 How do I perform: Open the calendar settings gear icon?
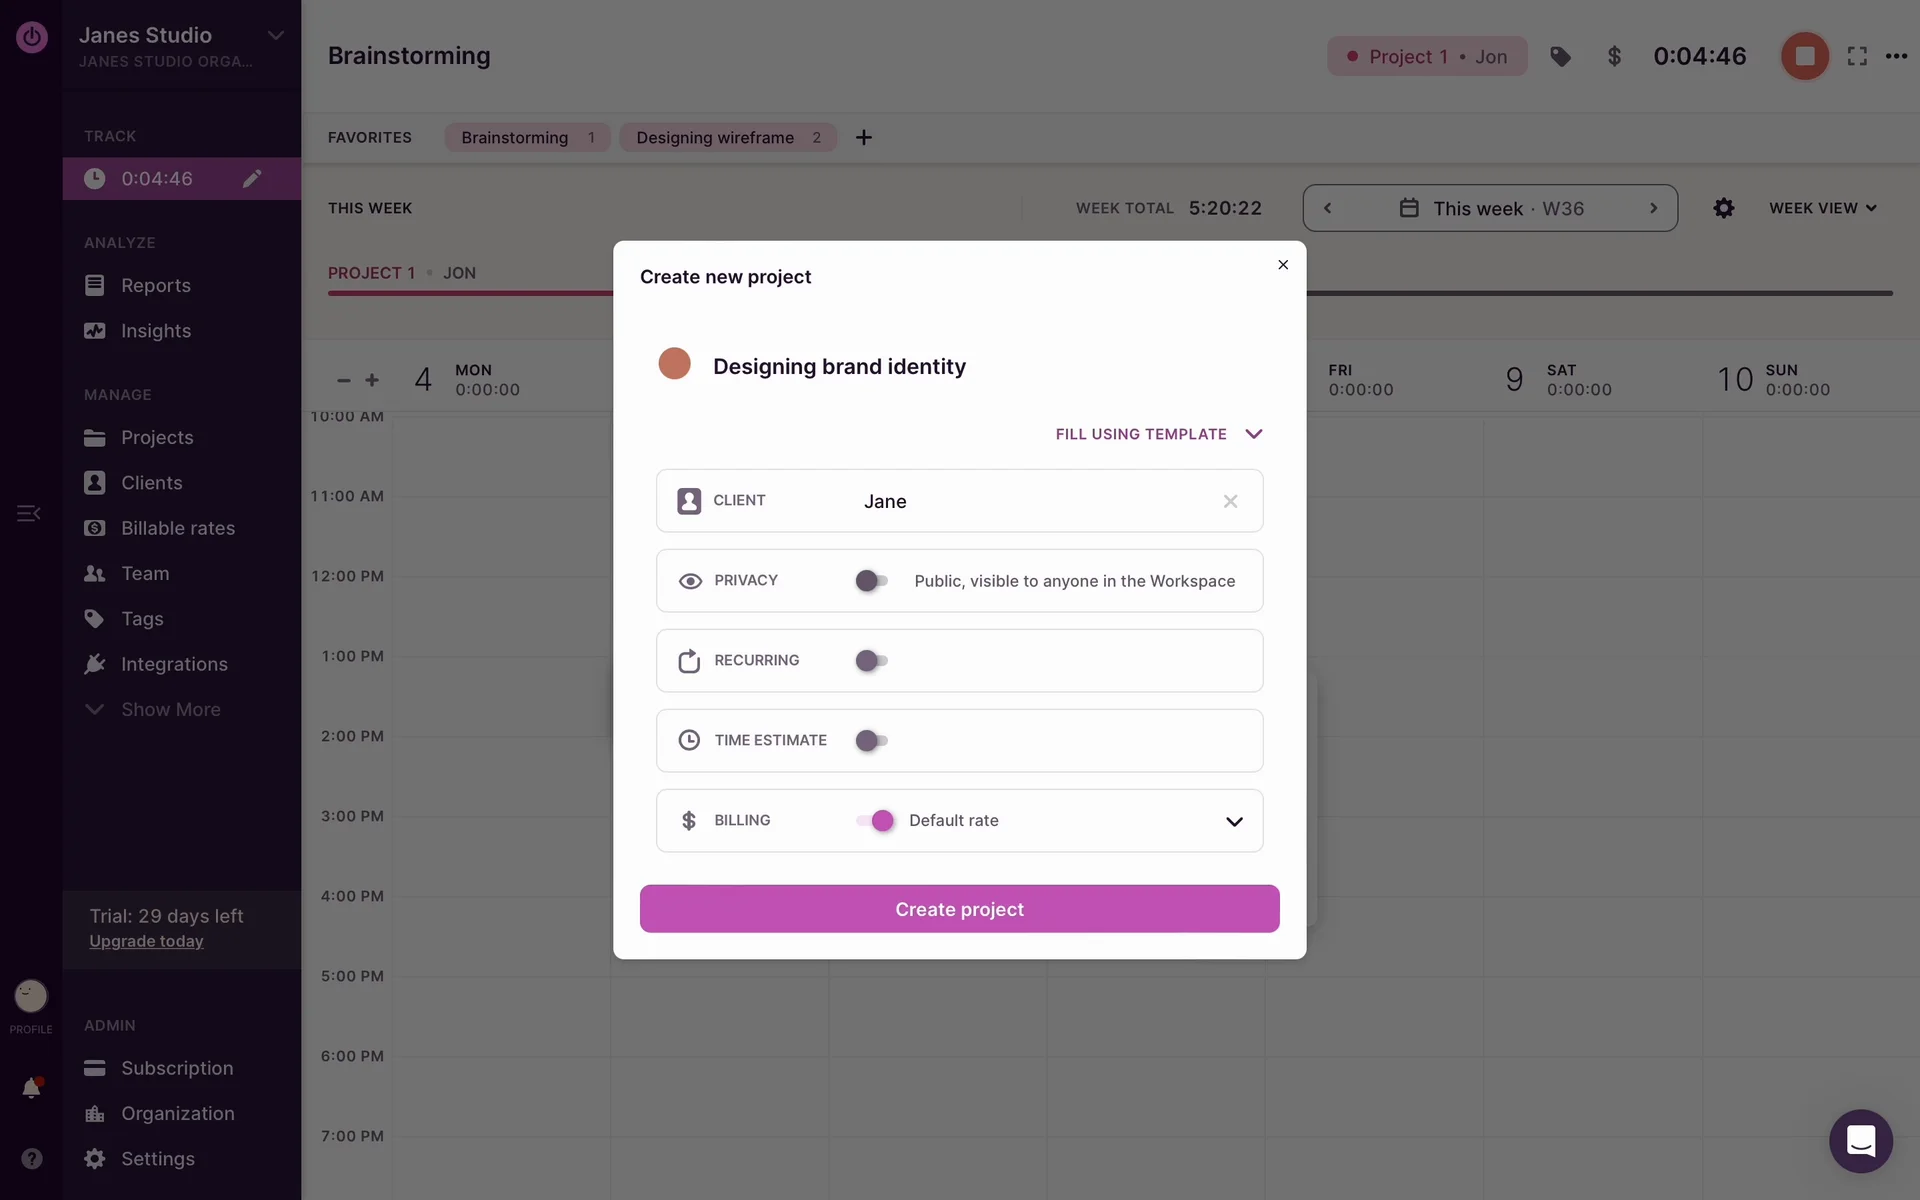pos(1723,208)
